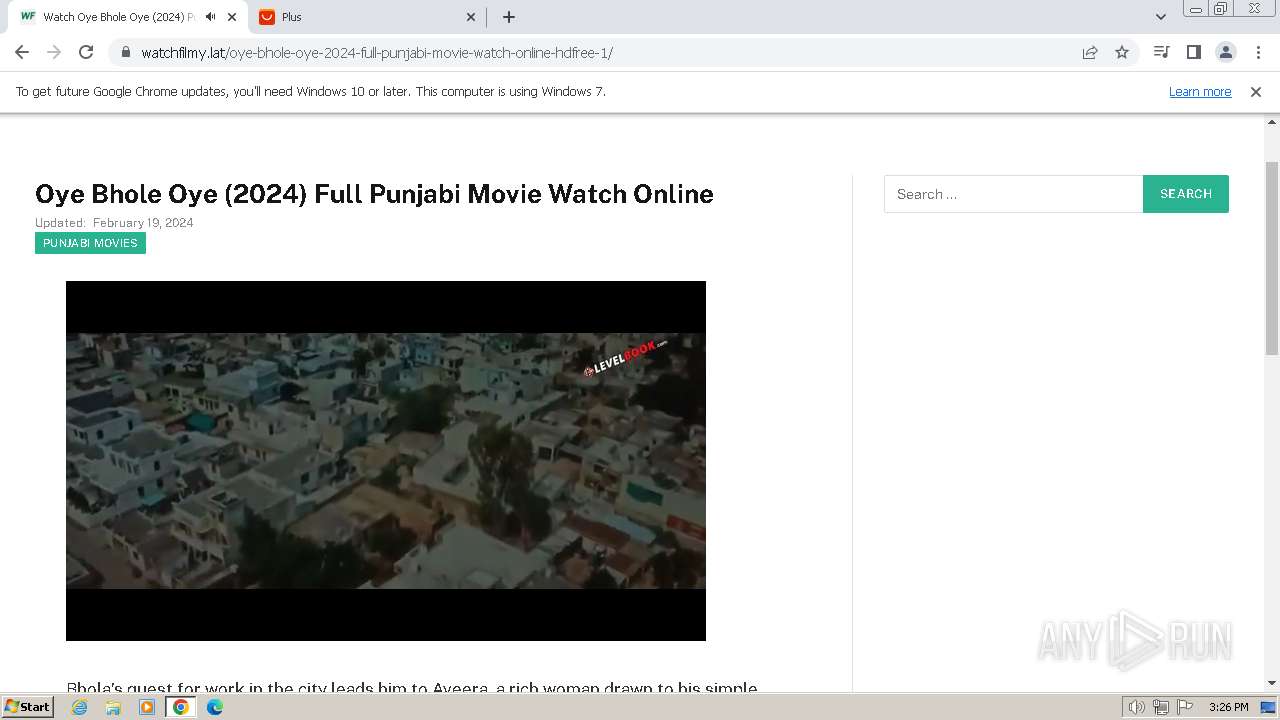Close the Plus tab

pos(472,17)
